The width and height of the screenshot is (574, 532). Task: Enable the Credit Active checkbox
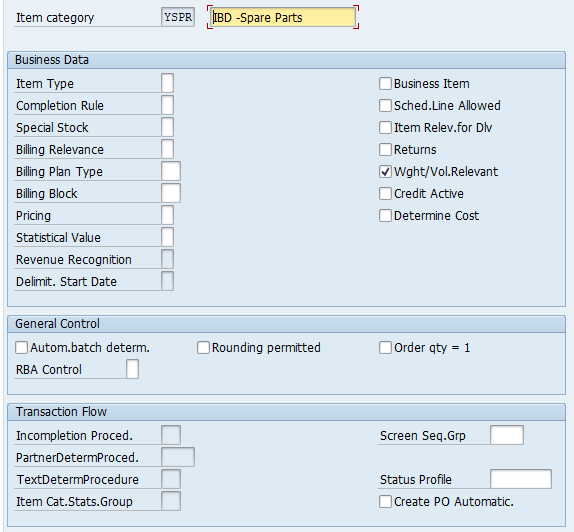[385, 193]
